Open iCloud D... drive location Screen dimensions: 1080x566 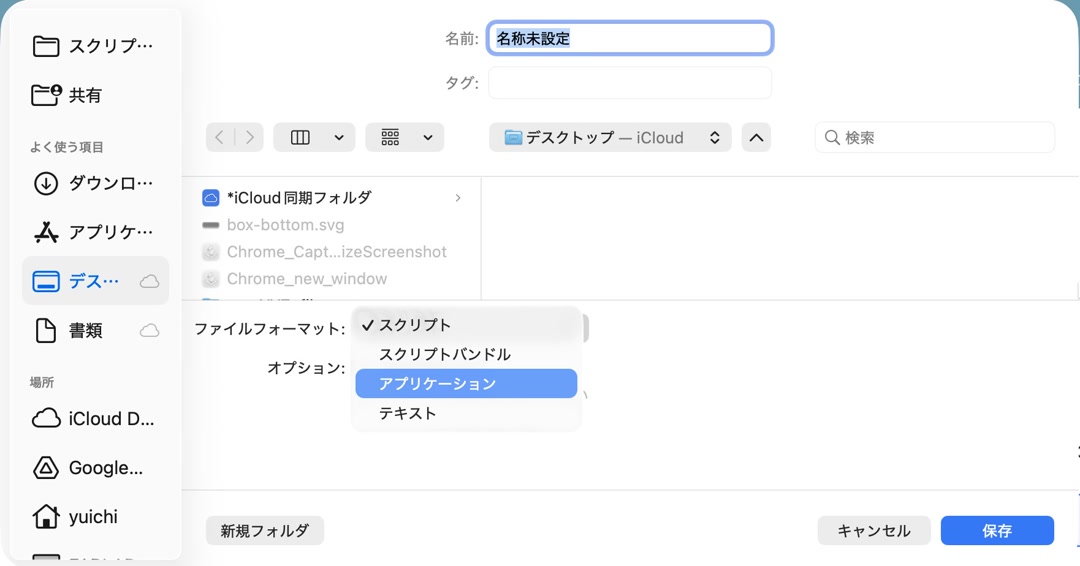pyautogui.click(x=96, y=419)
